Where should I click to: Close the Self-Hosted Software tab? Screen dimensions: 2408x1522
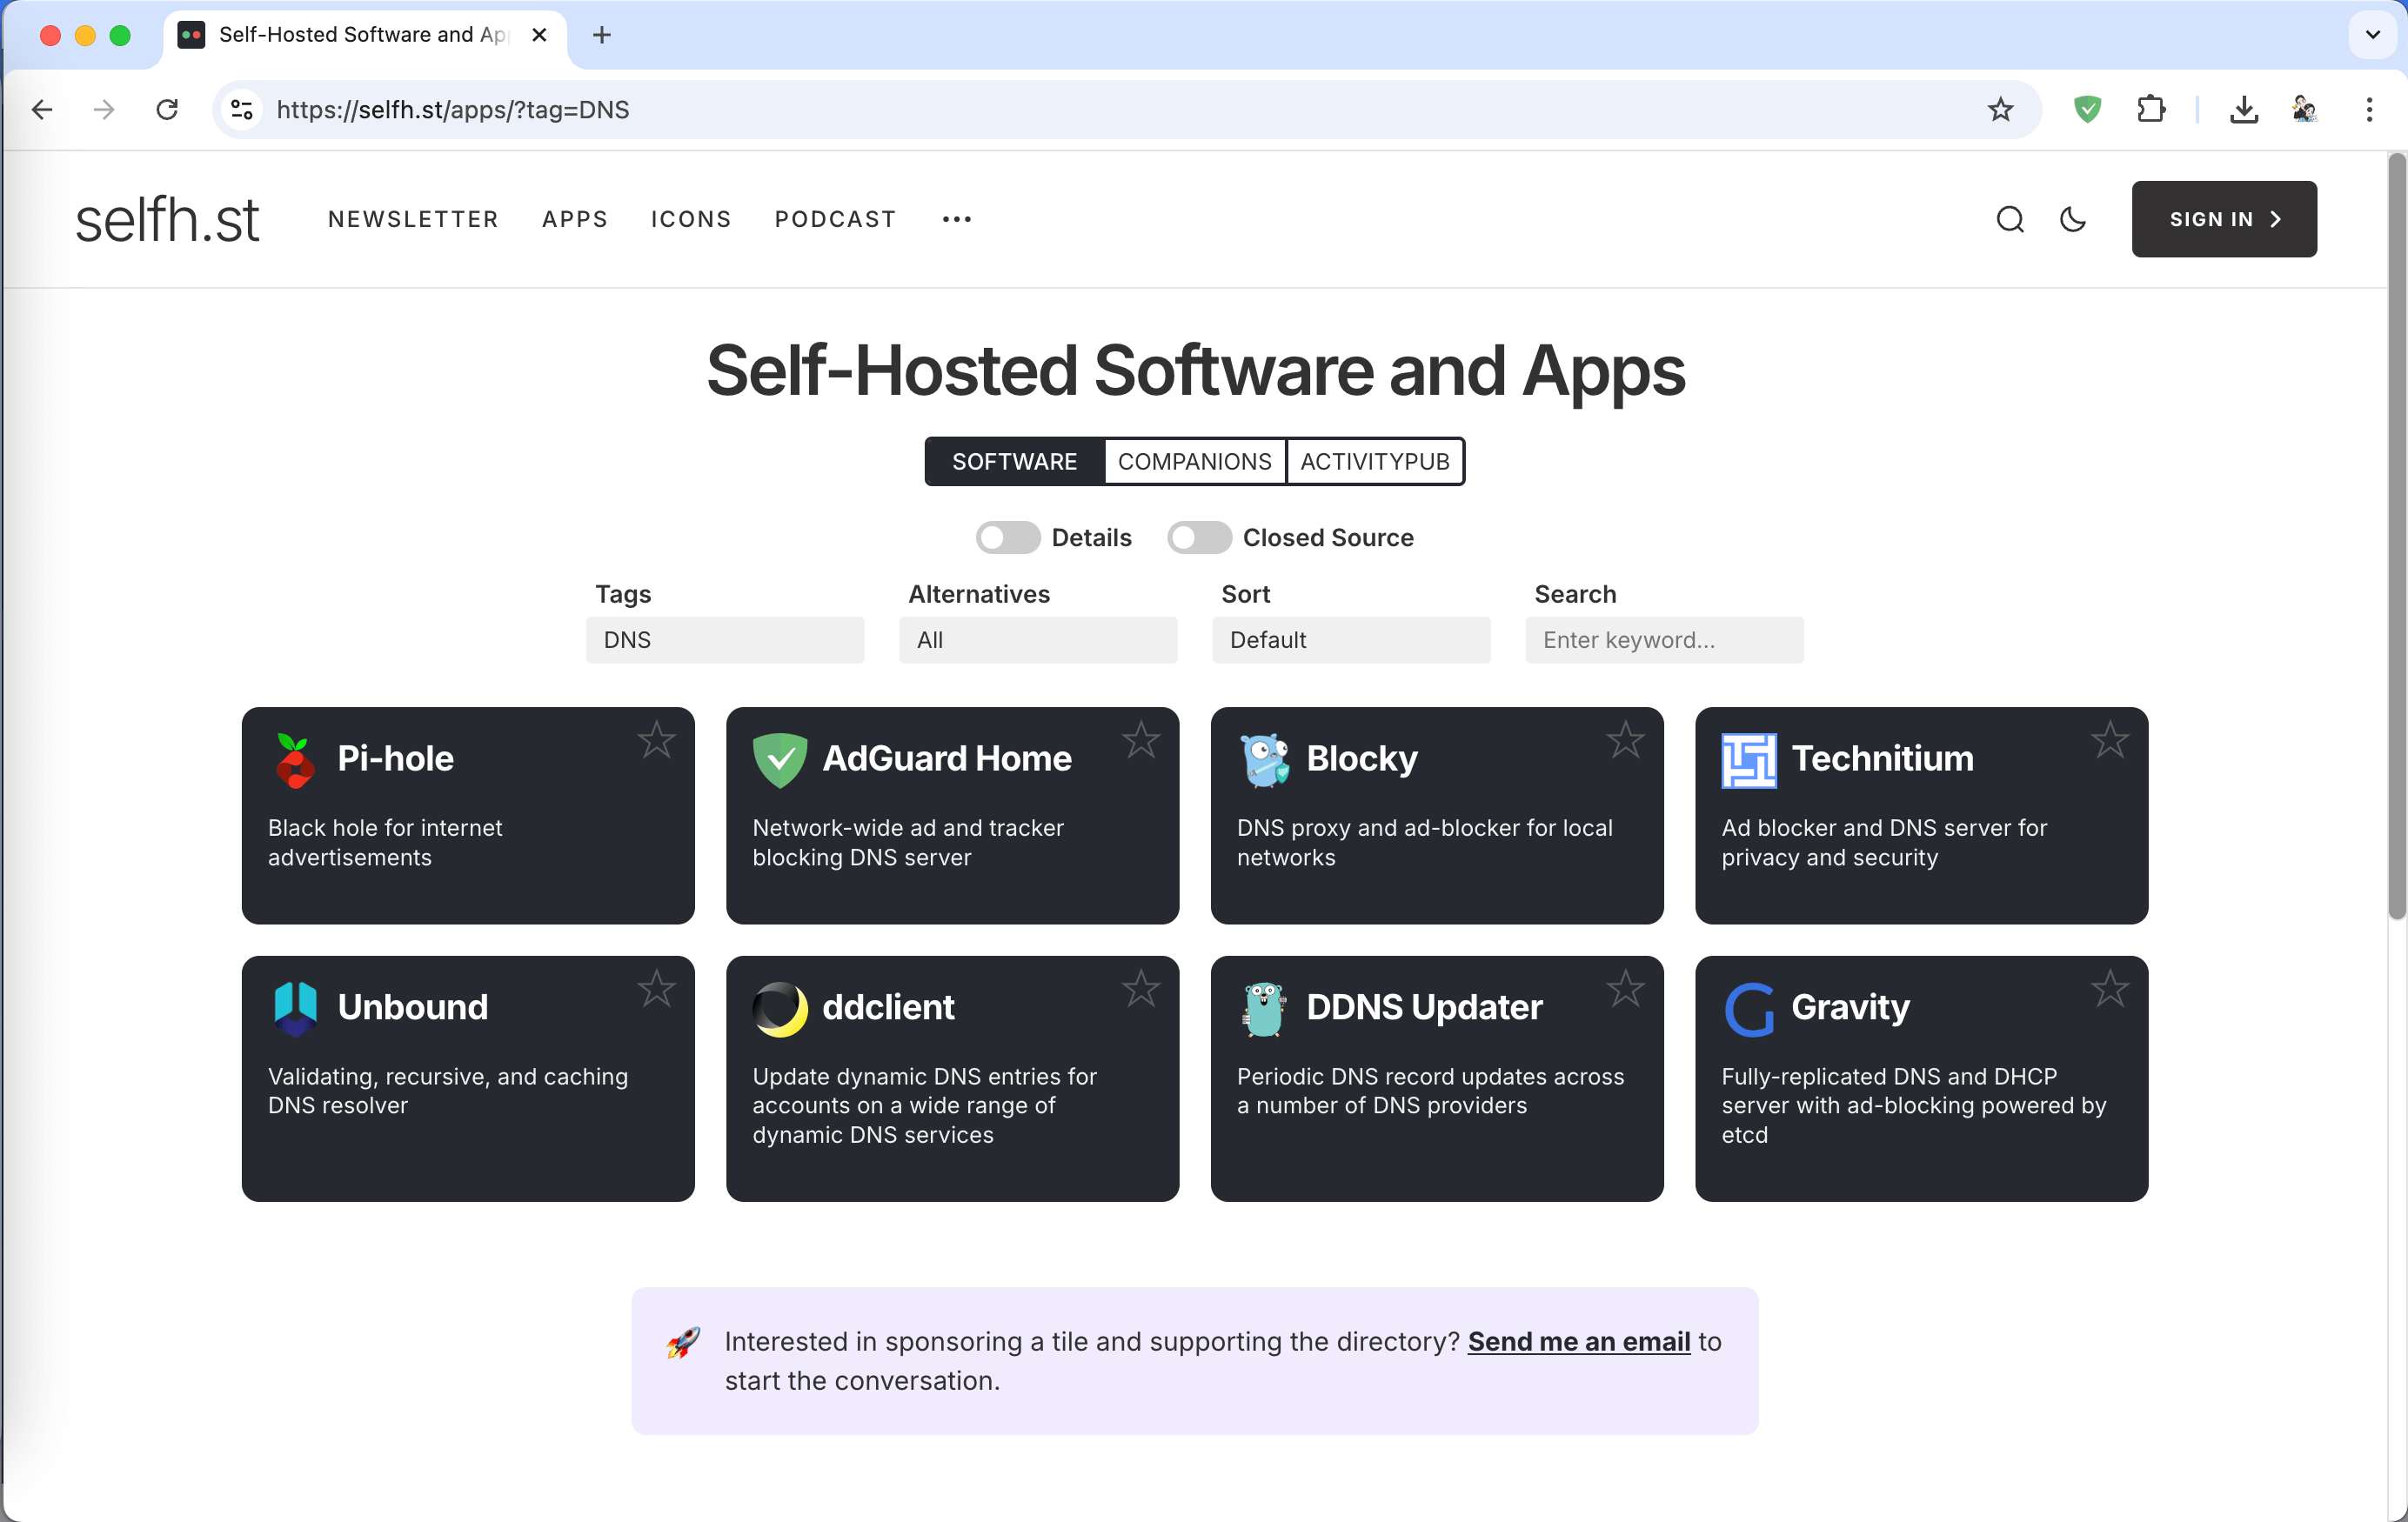click(539, 35)
